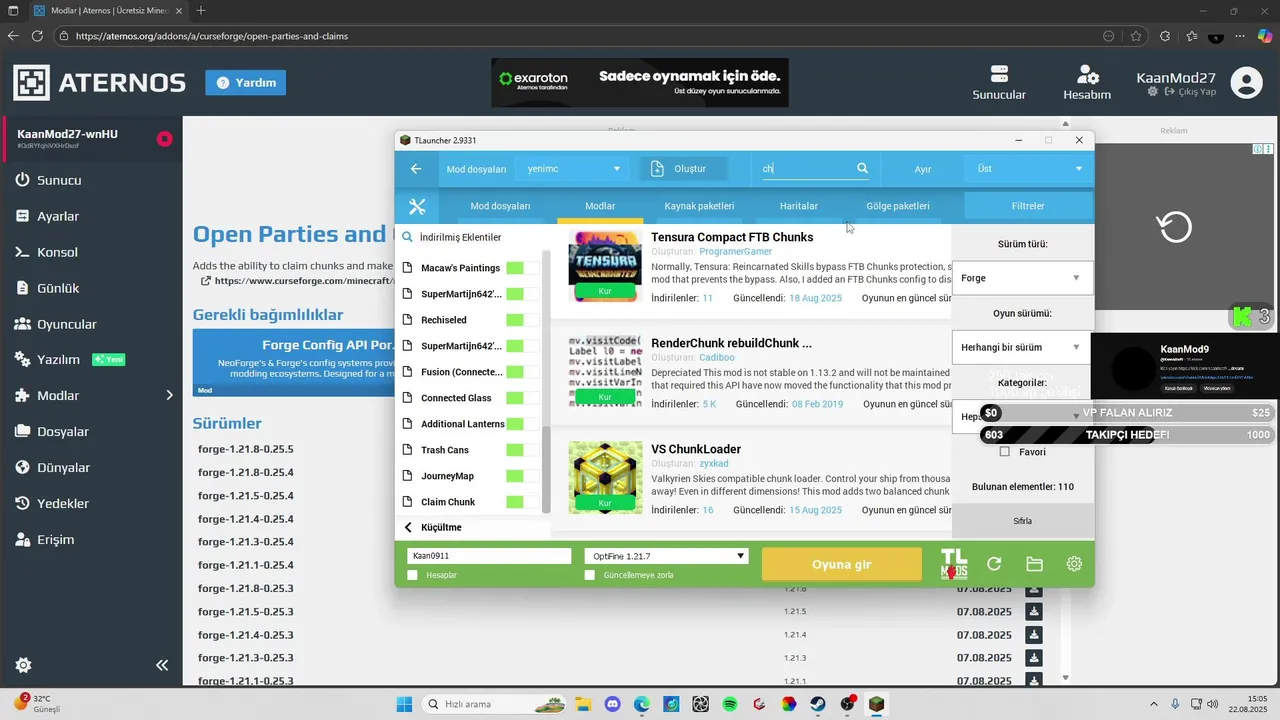Image resolution: width=1280 pixels, height=720 pixels.
Task: Switch to the Haritalar tab
Action: click(x=799, y=206)
